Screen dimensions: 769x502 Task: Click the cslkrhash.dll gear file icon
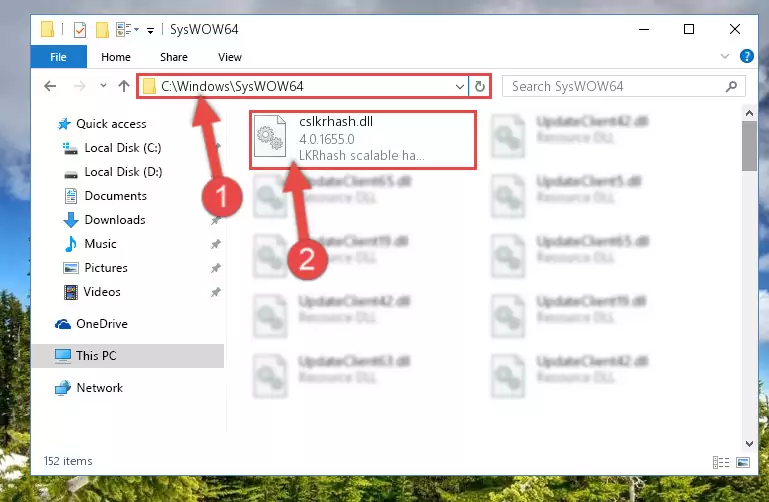(x=270, y=136)
